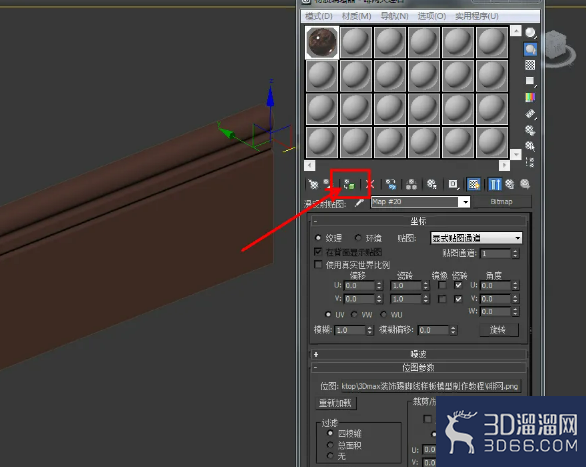
Task: Click the Go Forward to Sibling icon
Action: click(x=525, y=184)
